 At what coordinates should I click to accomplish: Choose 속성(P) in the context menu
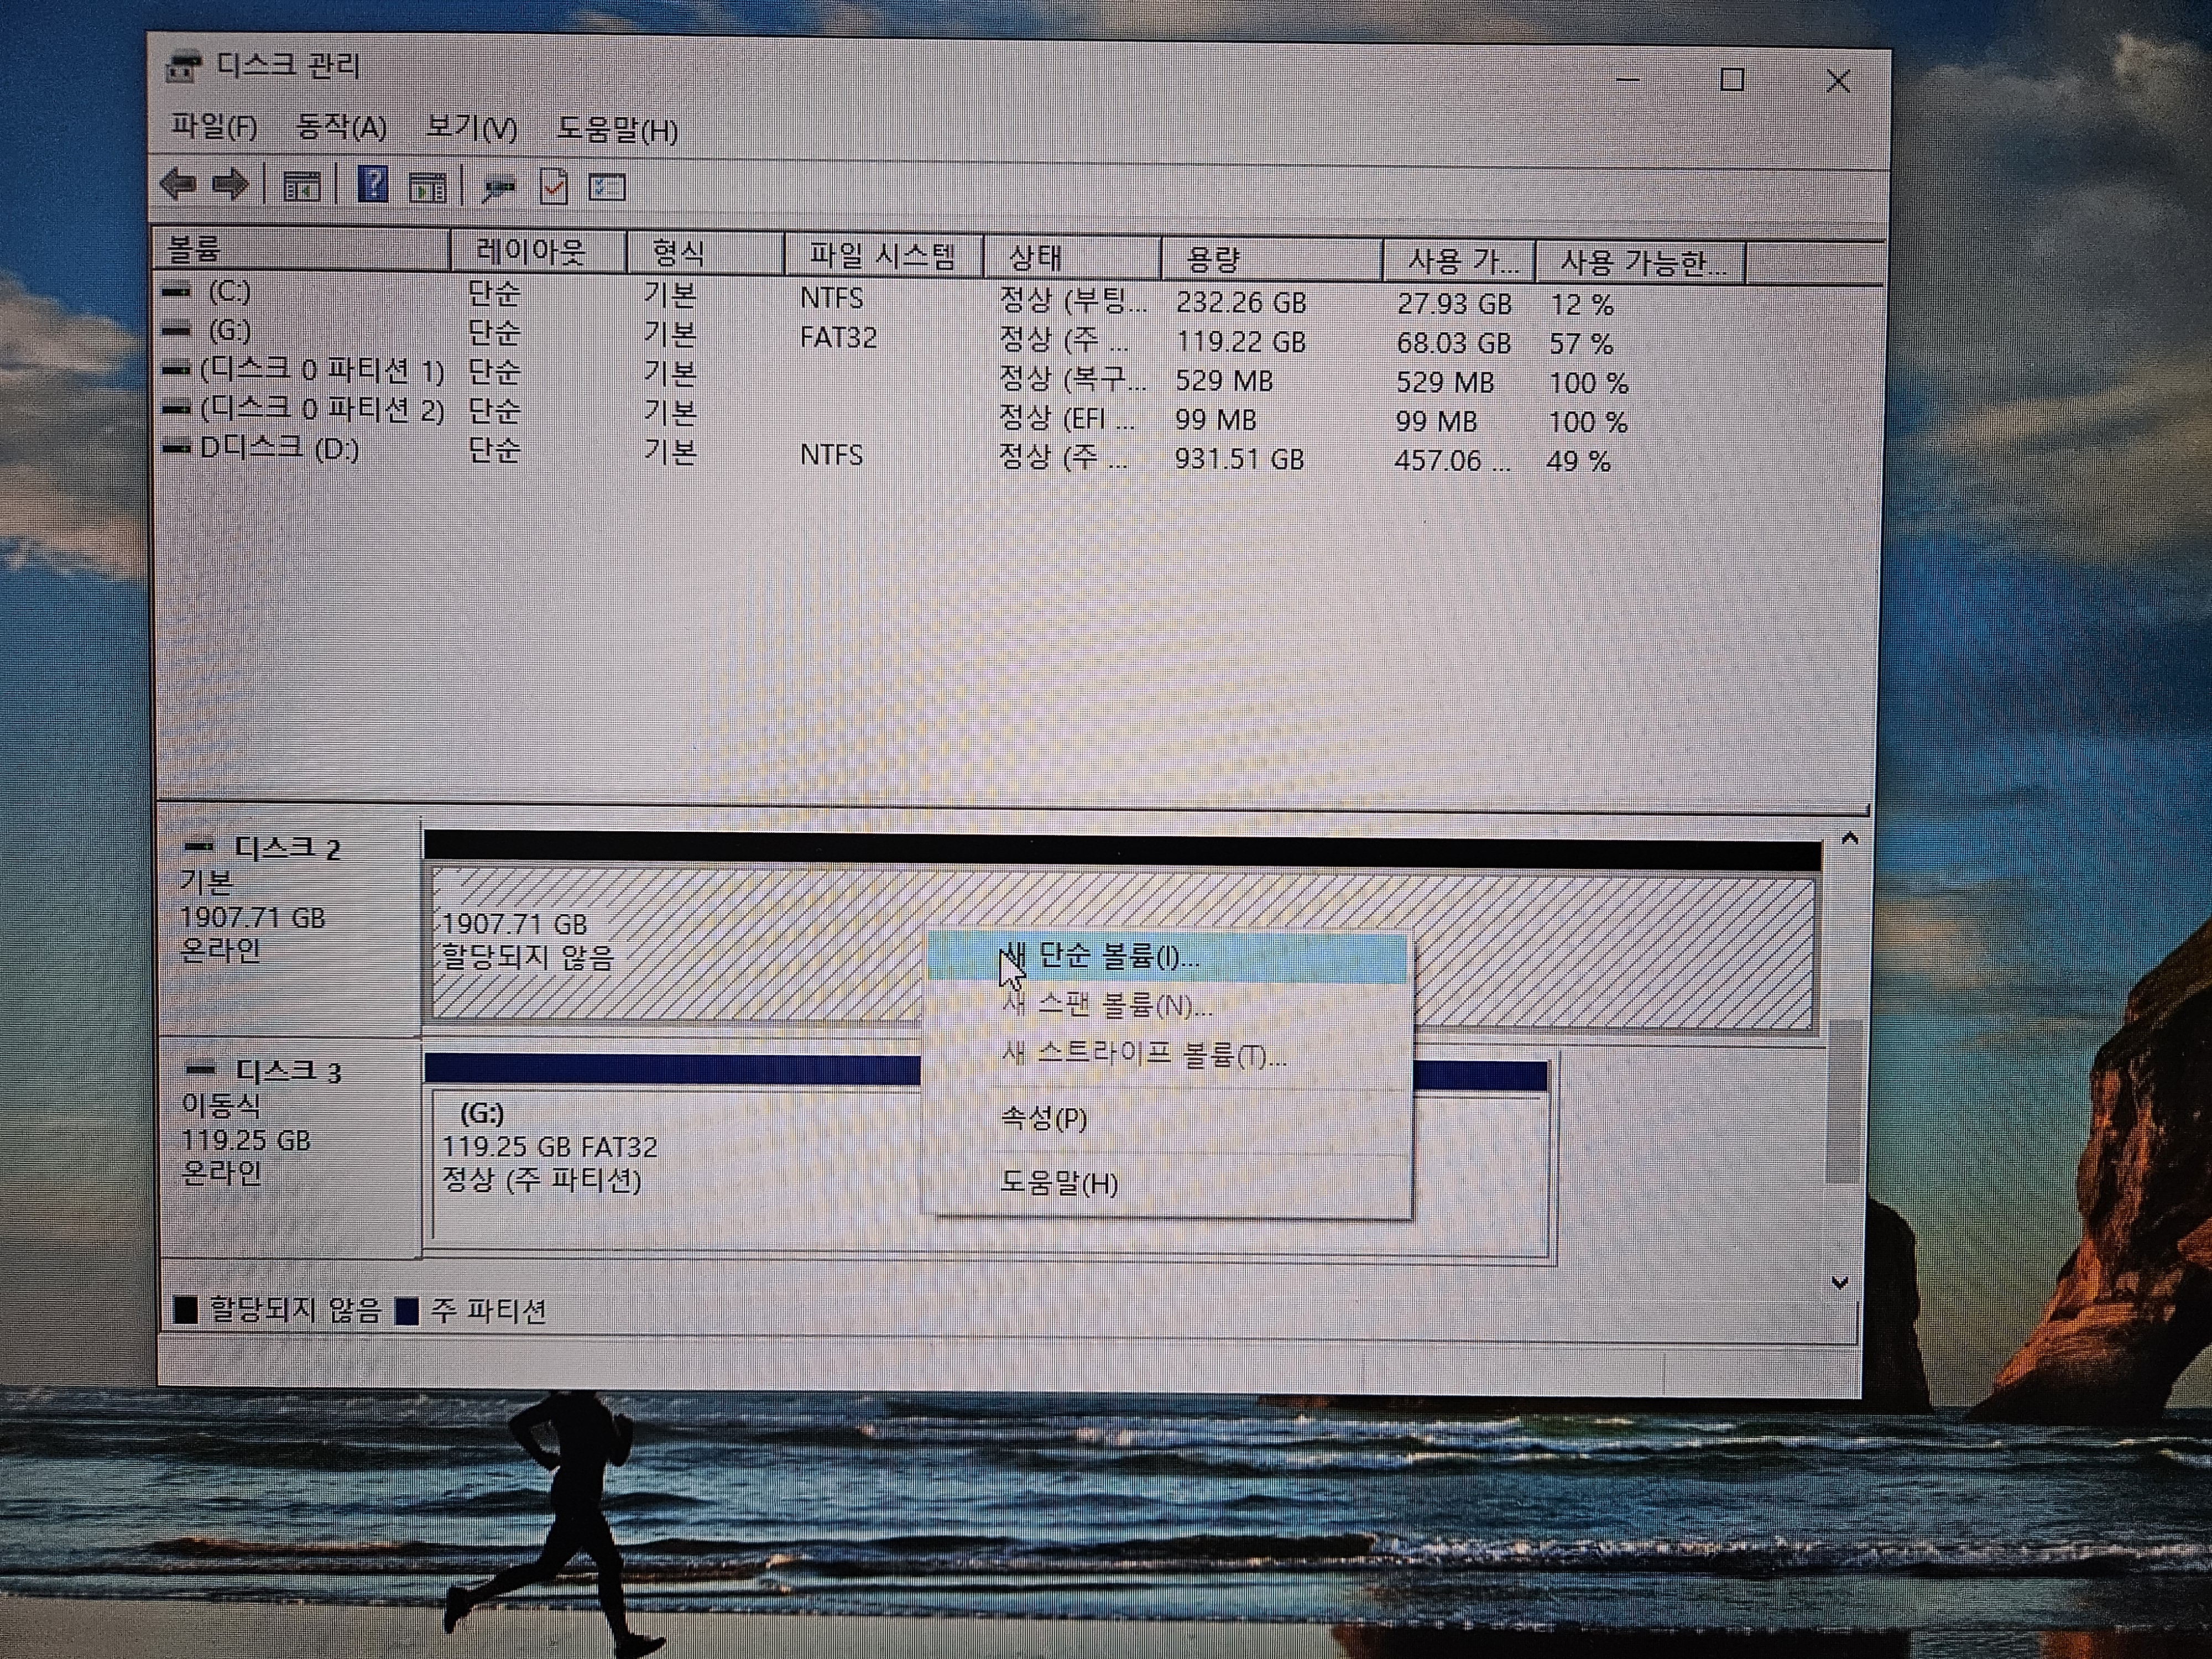click(x=1044, y=1118)
